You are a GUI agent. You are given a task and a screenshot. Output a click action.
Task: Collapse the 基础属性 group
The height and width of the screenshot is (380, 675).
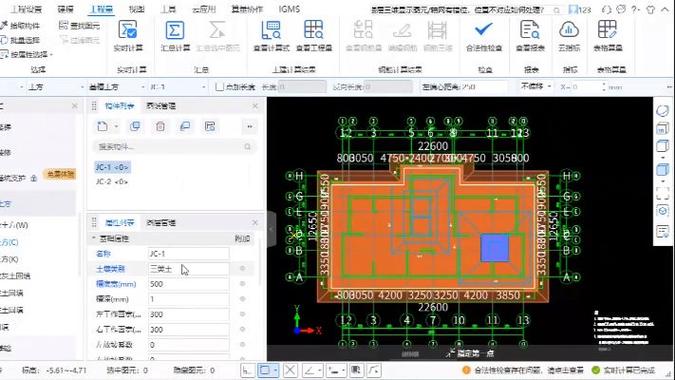[x=93, y=238]
